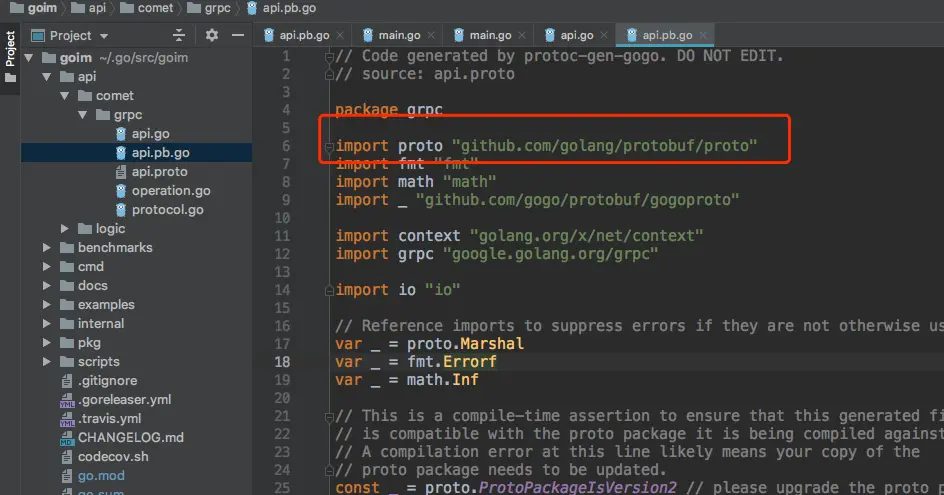The height and width of the screenshot is (495, 944).
Task: Expand the examples folder
Action: [x=46, y=305]
